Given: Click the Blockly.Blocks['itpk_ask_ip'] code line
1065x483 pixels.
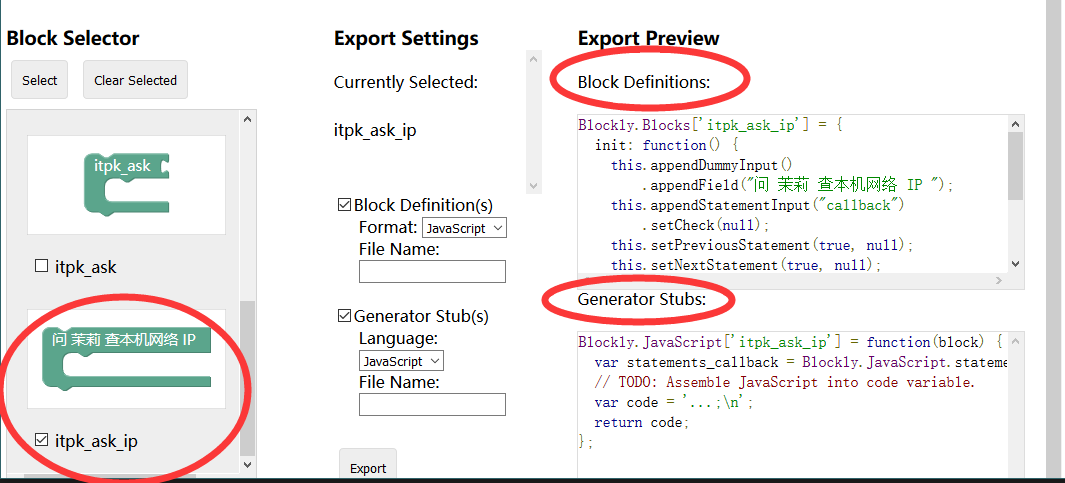Looking at the screenshot, I should point(710,125).
